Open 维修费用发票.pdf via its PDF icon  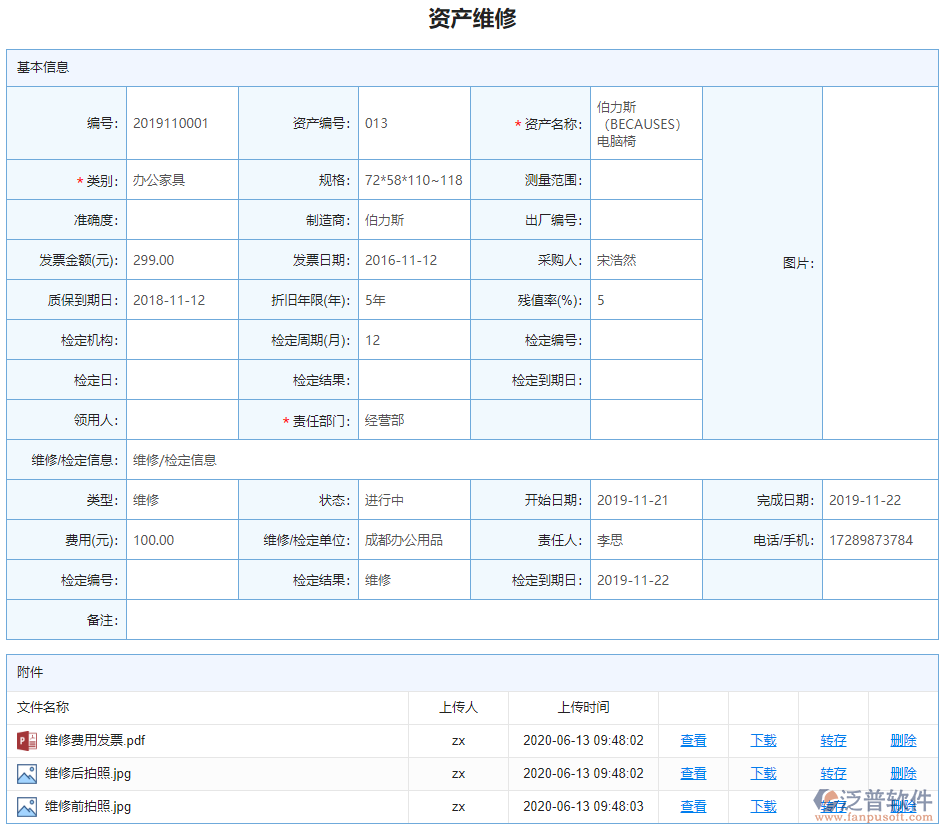27,740
